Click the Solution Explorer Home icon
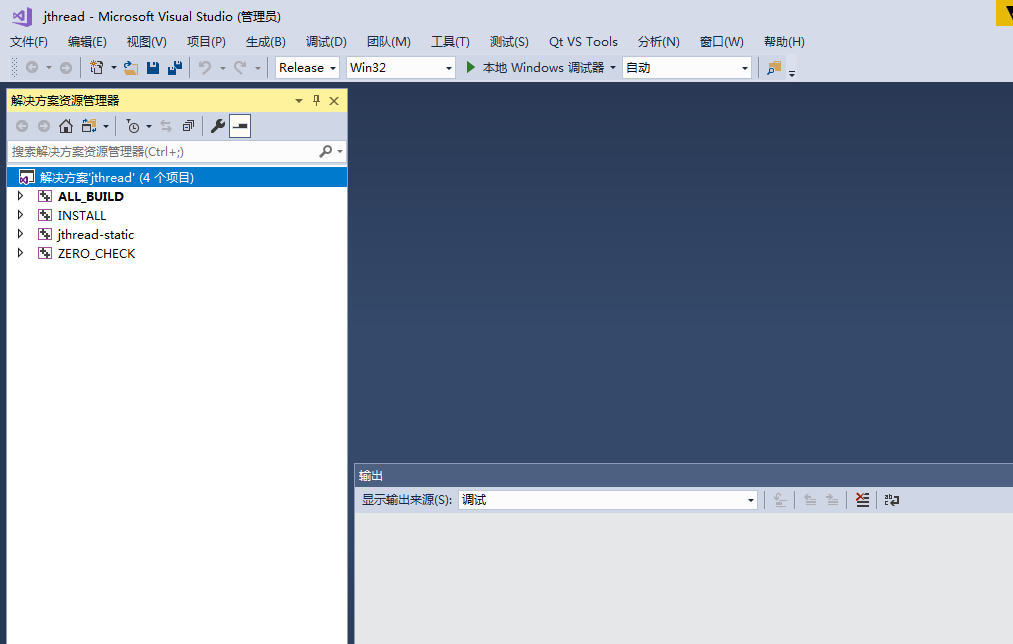This screenshot has width=1013, height=644. point(66,126)
